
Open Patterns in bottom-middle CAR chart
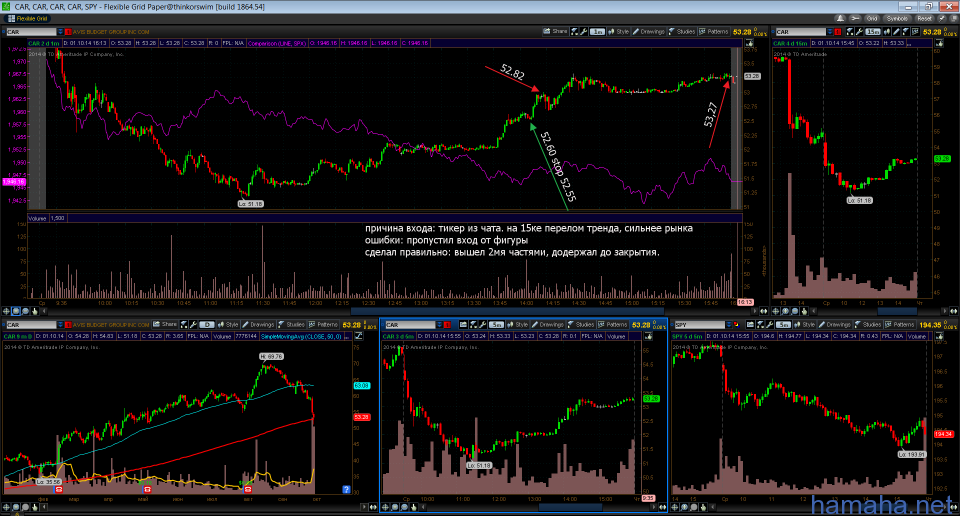pyautogui.click(x=613, y=324)
